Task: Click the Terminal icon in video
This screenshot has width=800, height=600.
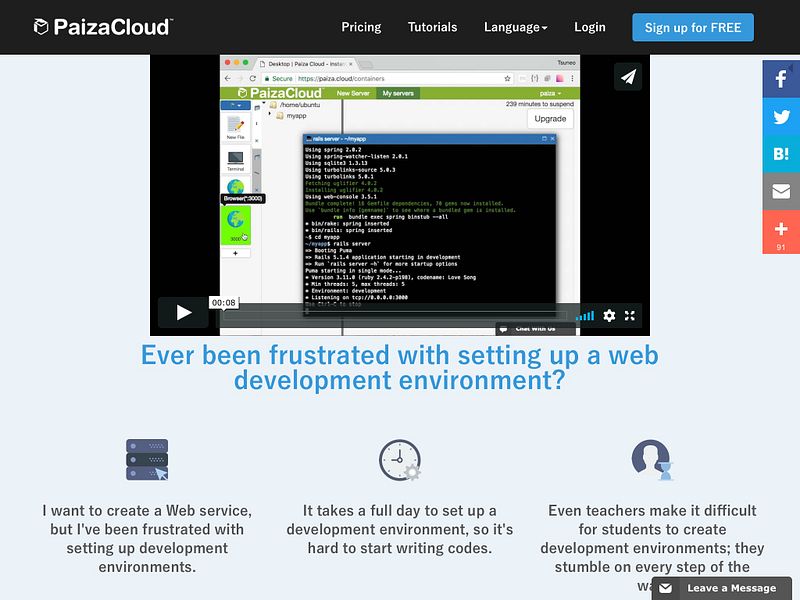Action: (235, 161)
